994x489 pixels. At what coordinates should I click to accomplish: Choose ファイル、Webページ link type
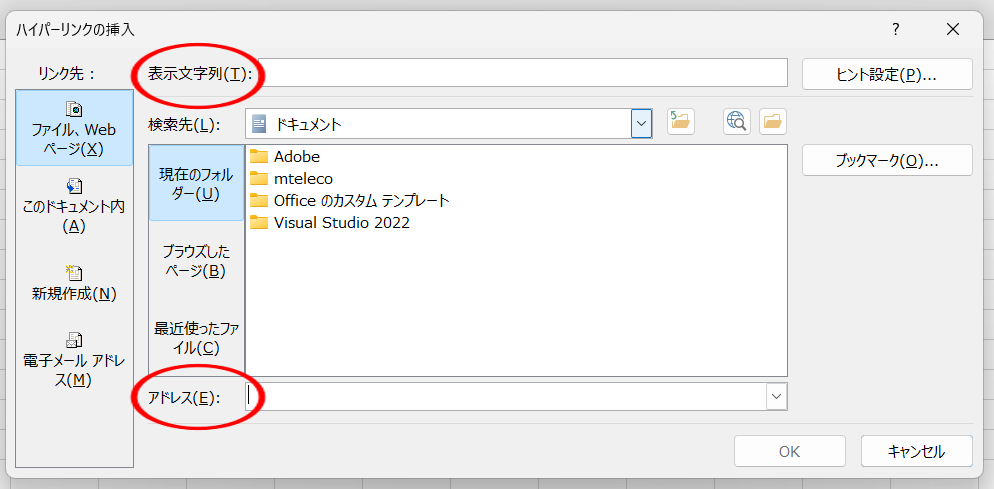[74, 127]
